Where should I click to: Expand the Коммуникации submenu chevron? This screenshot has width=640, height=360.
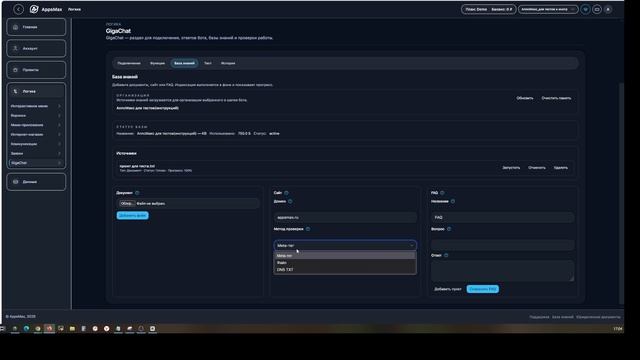(60, 144)
